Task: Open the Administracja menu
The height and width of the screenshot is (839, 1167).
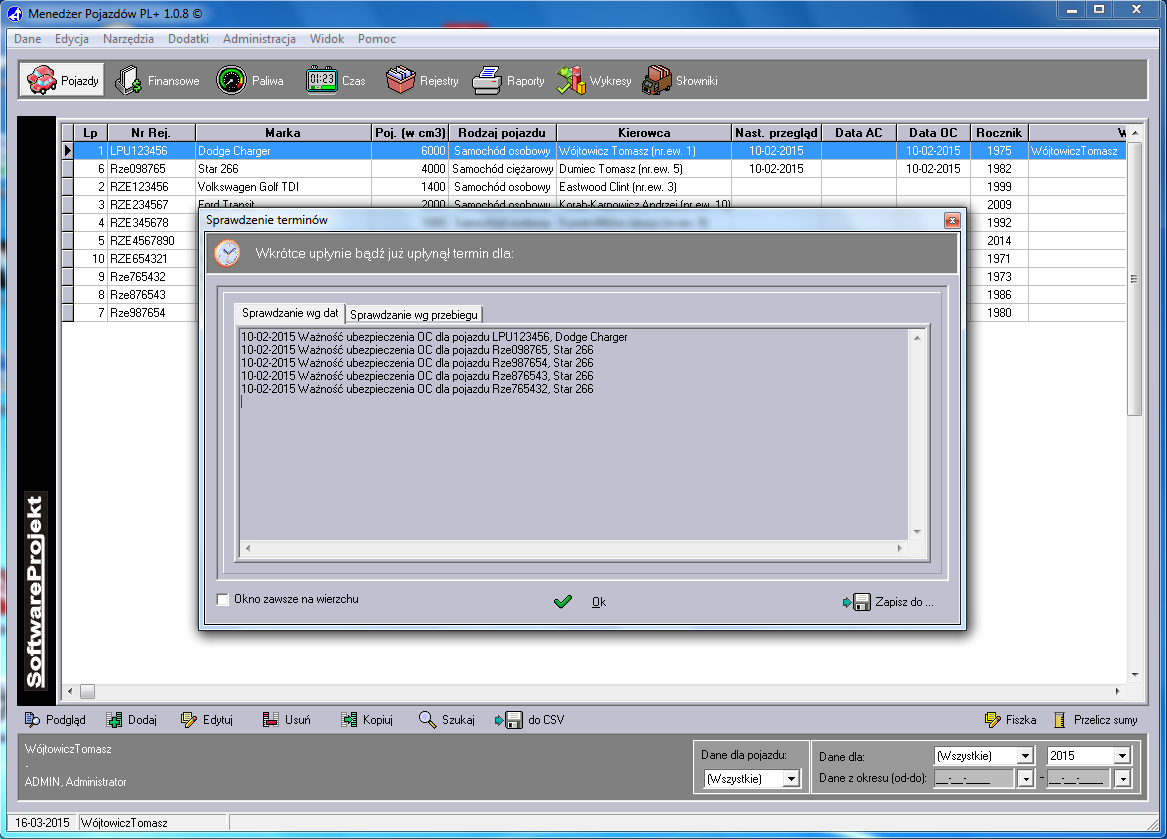Action: tap(259, 39)
